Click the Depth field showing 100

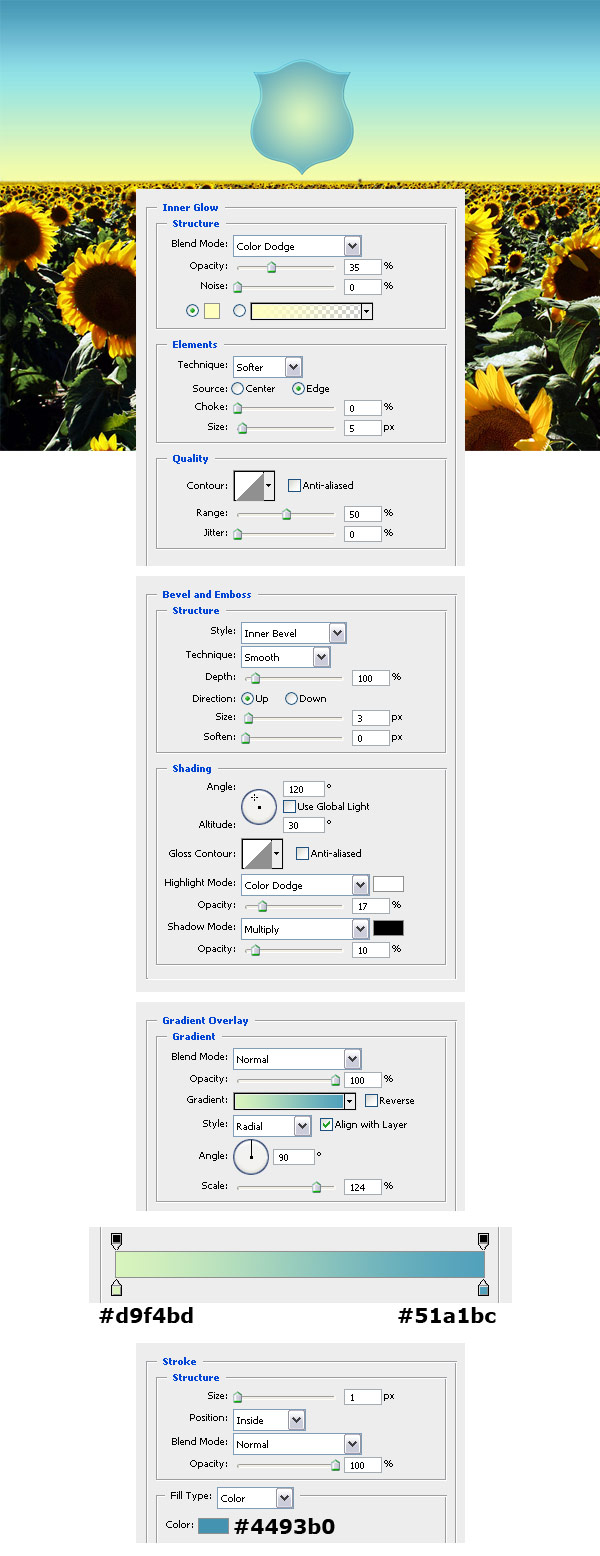[371, 678]
